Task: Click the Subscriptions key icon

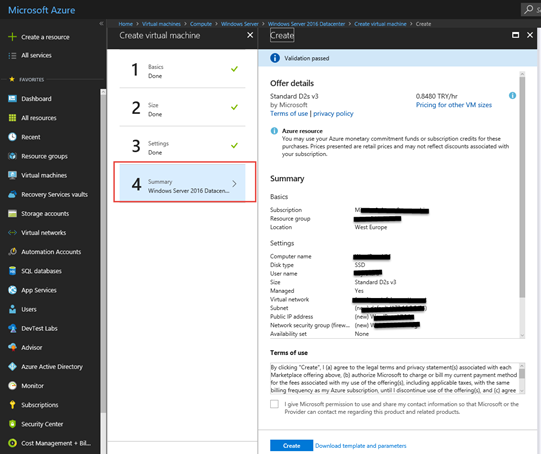Action: point(12,405)
